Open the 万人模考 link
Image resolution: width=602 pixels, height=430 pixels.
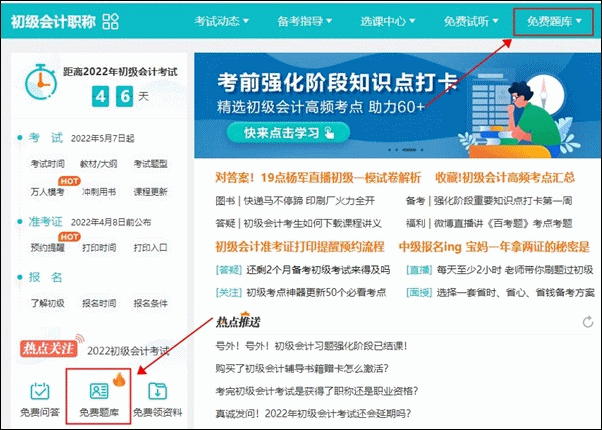(x=48, y=192)
